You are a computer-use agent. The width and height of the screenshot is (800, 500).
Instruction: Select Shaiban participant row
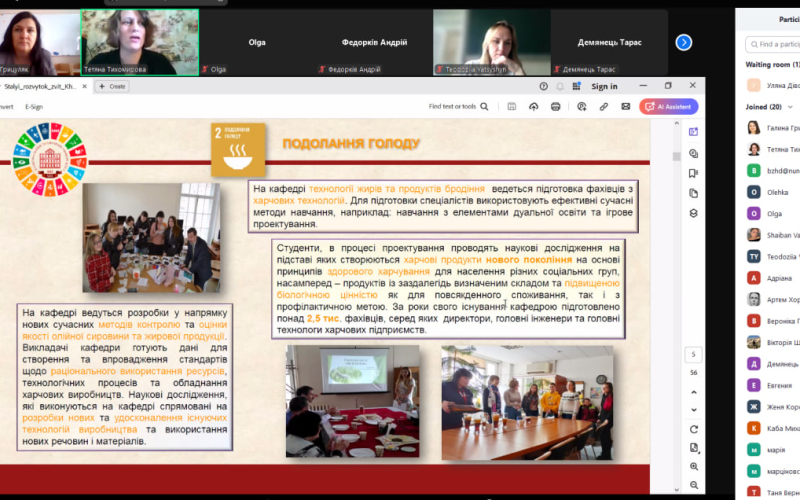(x=773, y=235)
